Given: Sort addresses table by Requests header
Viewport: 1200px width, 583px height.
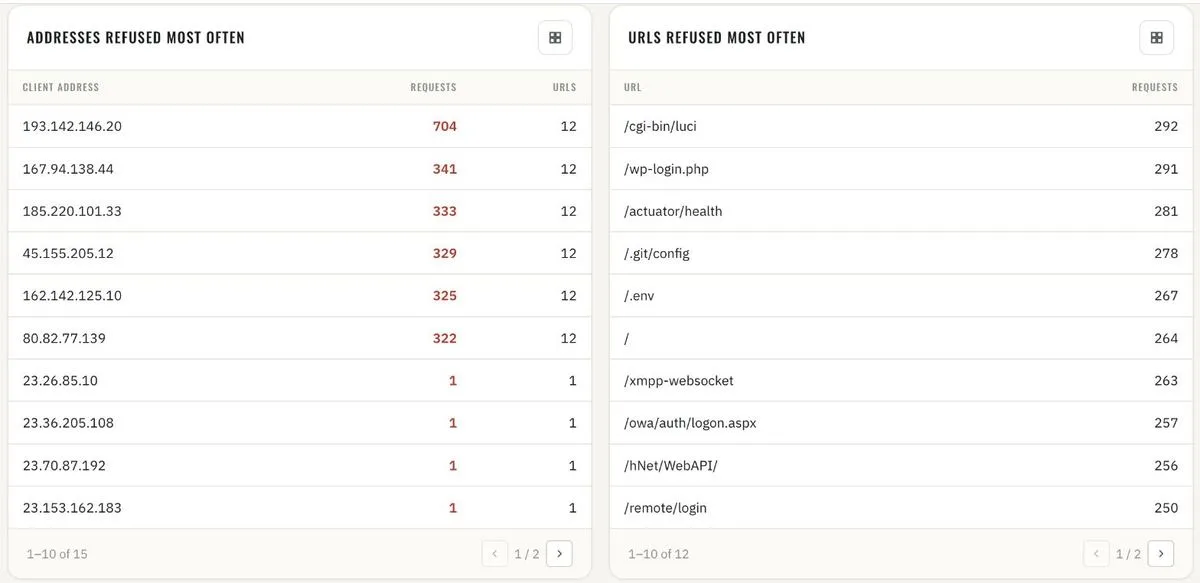Looking at the screenshot, I should [433, 88].
